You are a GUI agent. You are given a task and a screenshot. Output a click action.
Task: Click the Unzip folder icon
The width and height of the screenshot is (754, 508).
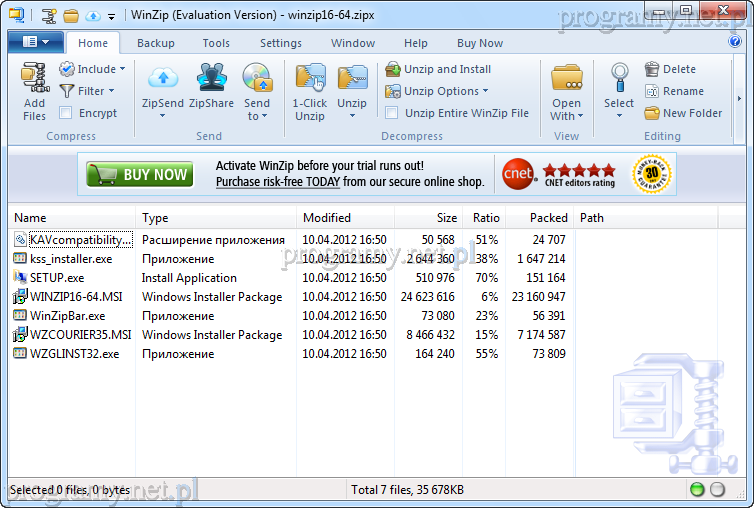[x=352, y=78]
